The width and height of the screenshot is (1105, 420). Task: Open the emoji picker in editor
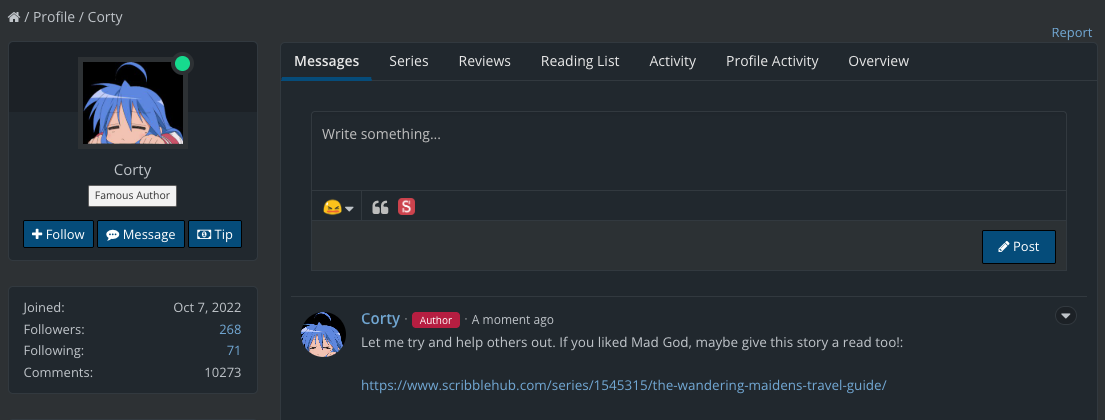point(338,207)
